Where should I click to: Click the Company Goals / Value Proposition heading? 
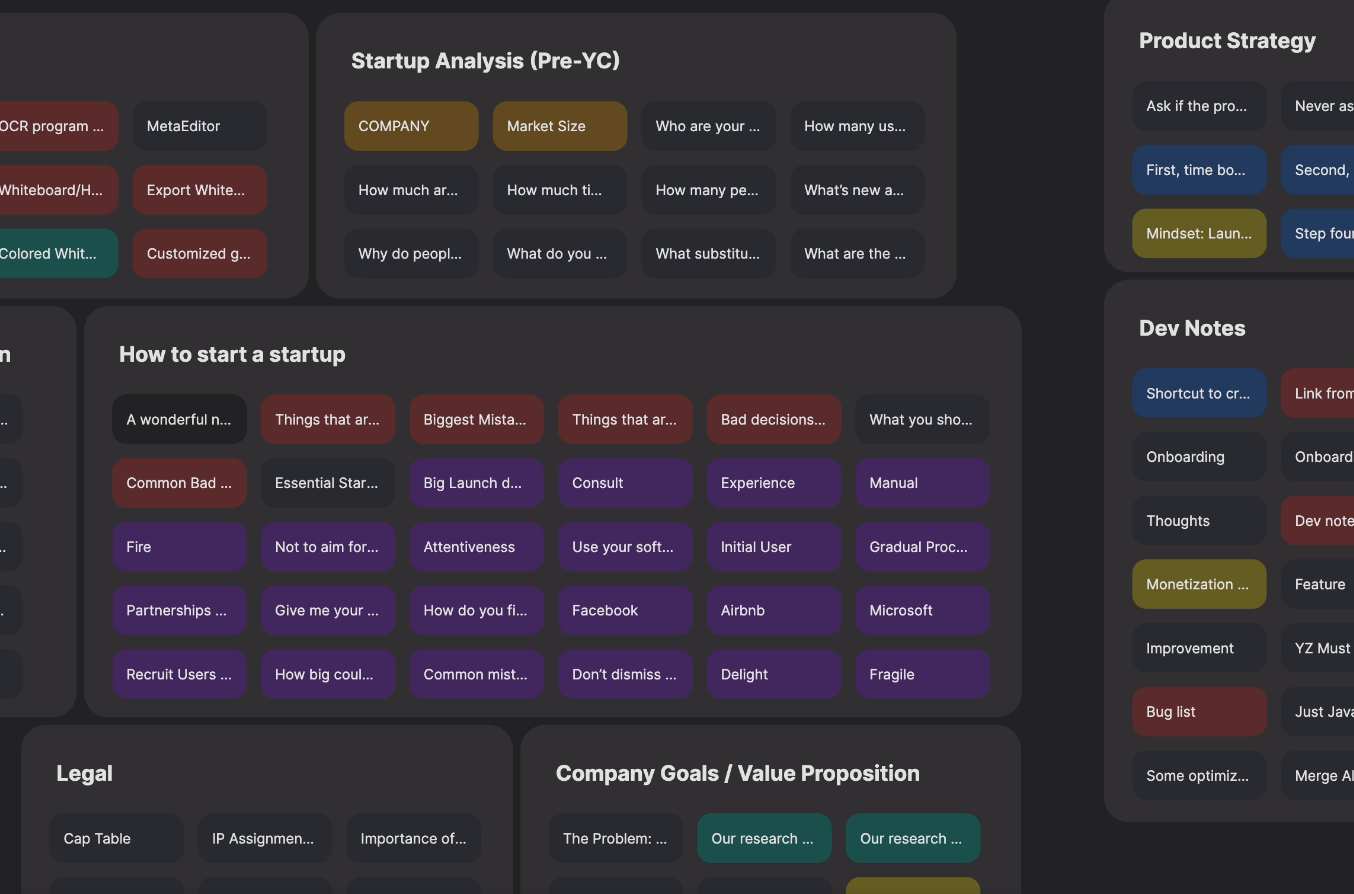tap(737, 774)
